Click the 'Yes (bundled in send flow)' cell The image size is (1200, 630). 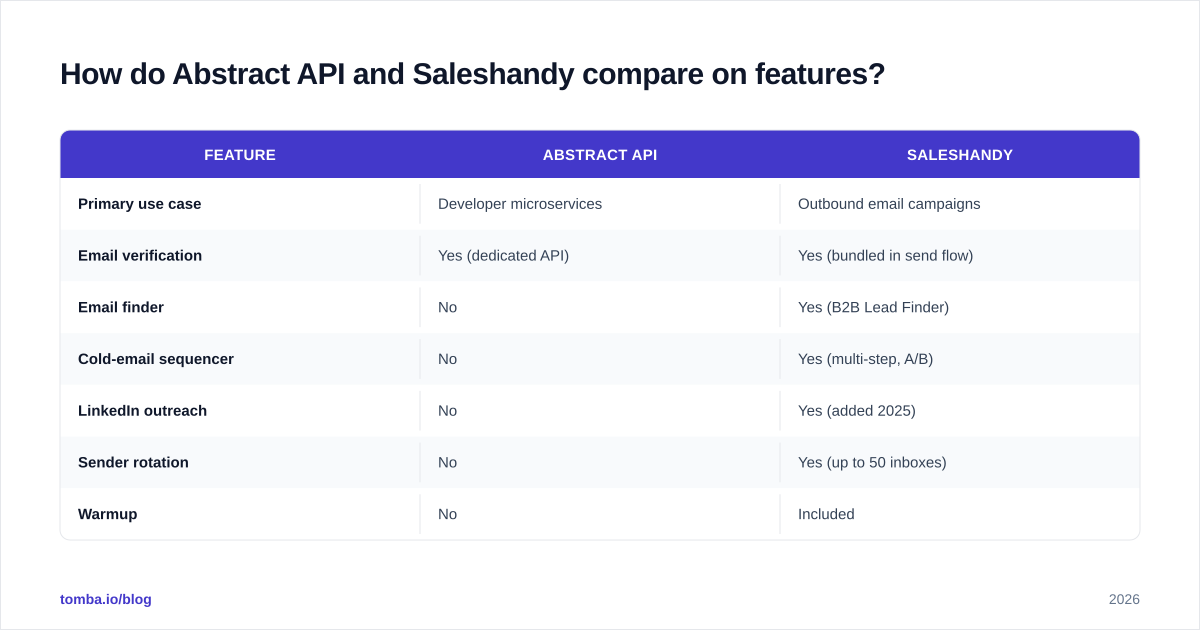pos(885,256)
